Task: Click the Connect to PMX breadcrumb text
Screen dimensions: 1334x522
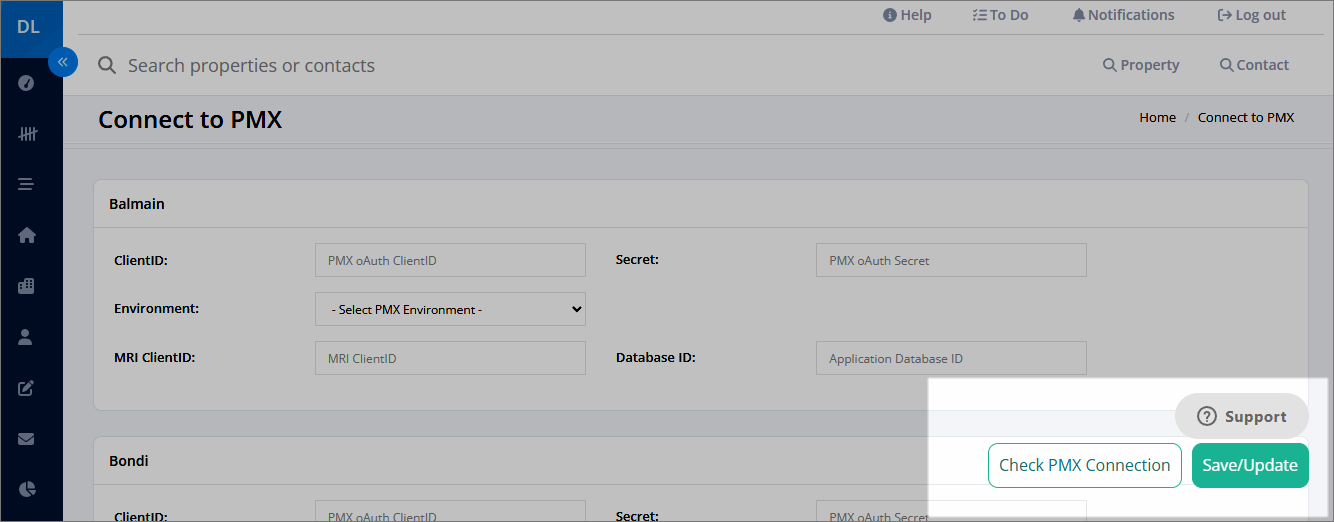Action: 1246,117
